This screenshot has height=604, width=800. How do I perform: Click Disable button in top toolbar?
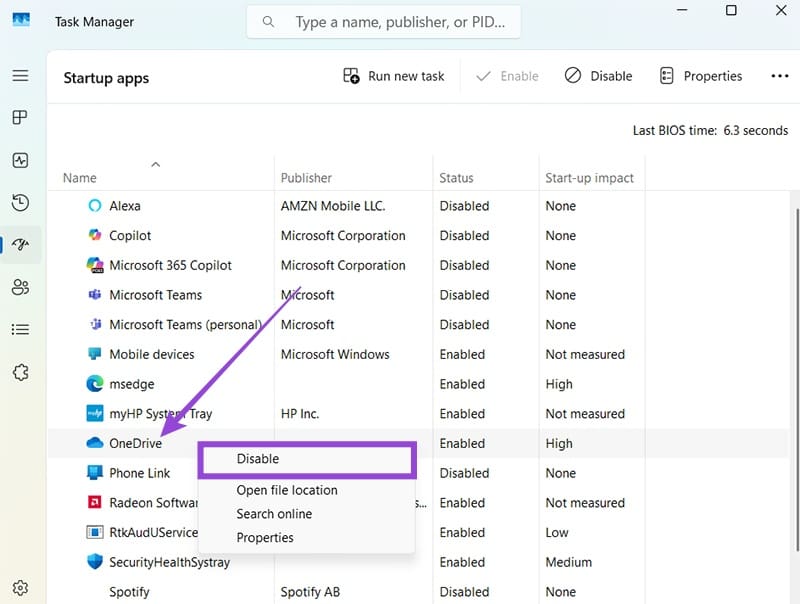coord(598,76)
